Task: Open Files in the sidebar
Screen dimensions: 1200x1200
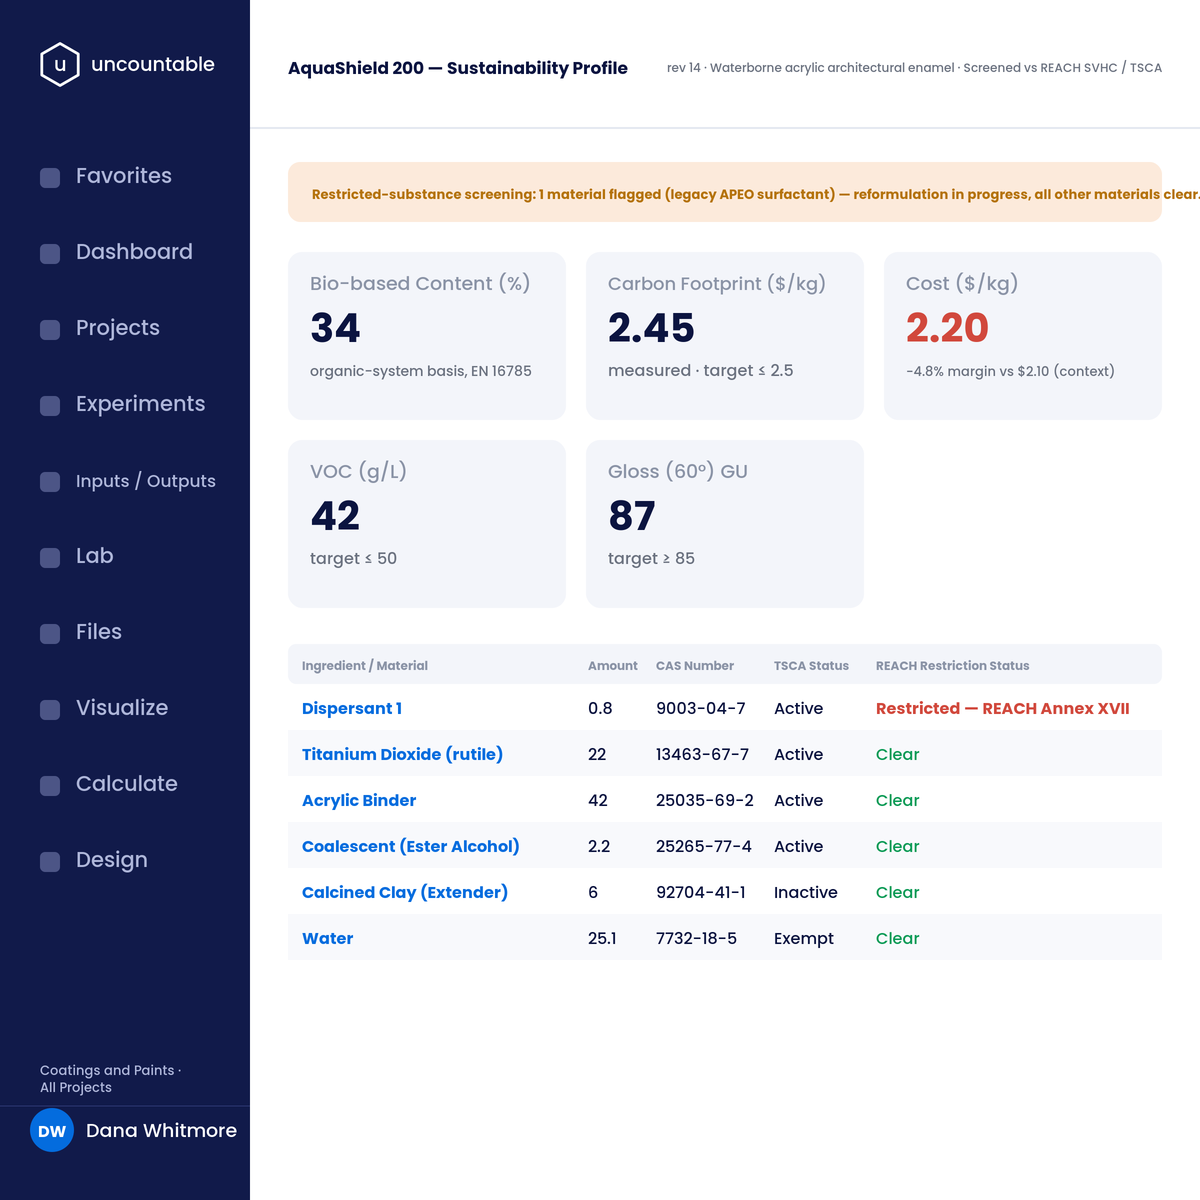Action: [99, 632]
